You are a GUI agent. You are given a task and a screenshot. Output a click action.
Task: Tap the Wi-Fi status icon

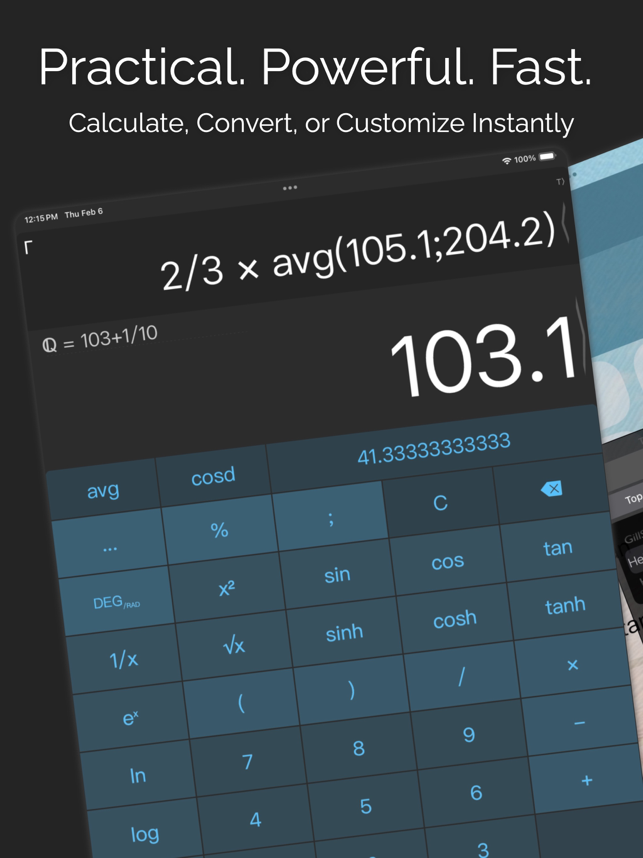coord(507,160)
